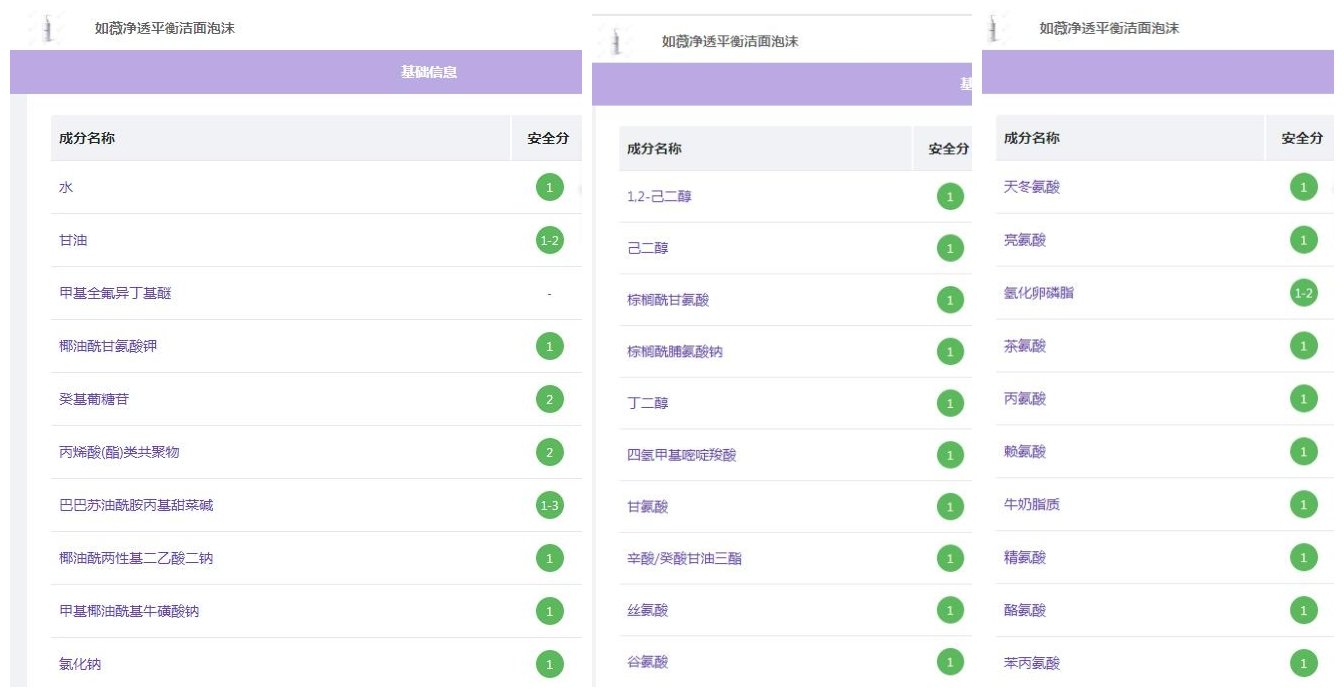The width and height of the screenshot is (1344, 697).
Task: Click the safety badge next to 四氢甲基嘧啶羧酸
Action: tap(950, 455)
